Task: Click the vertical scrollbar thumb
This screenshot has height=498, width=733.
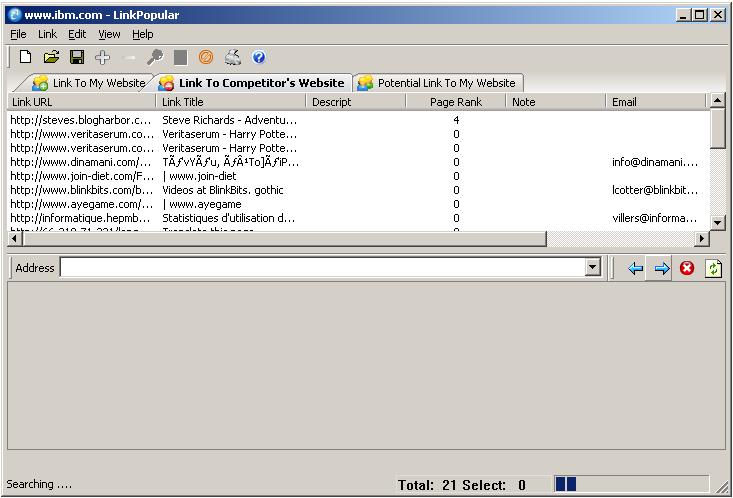Action: pyautogui.click(x=717, y=128)
